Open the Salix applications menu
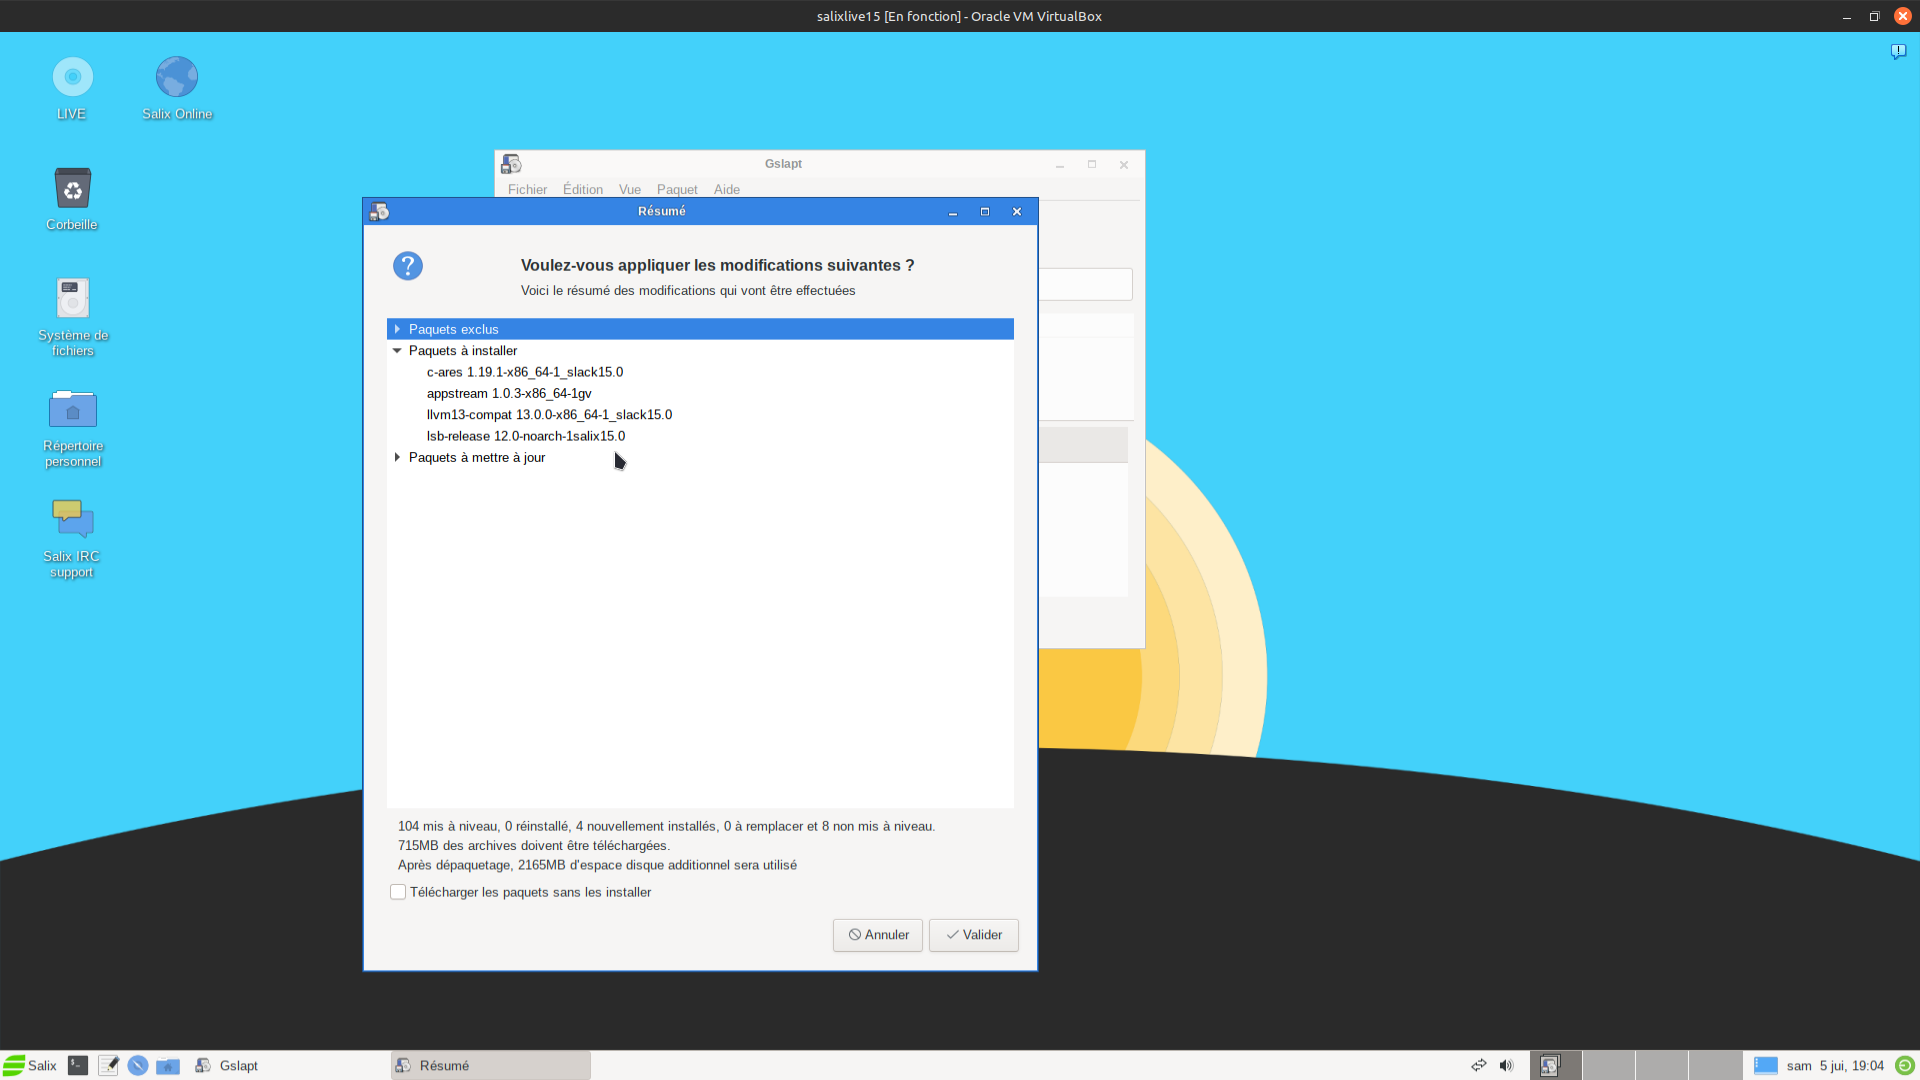1920x1080 pixels. (30, 1065)
